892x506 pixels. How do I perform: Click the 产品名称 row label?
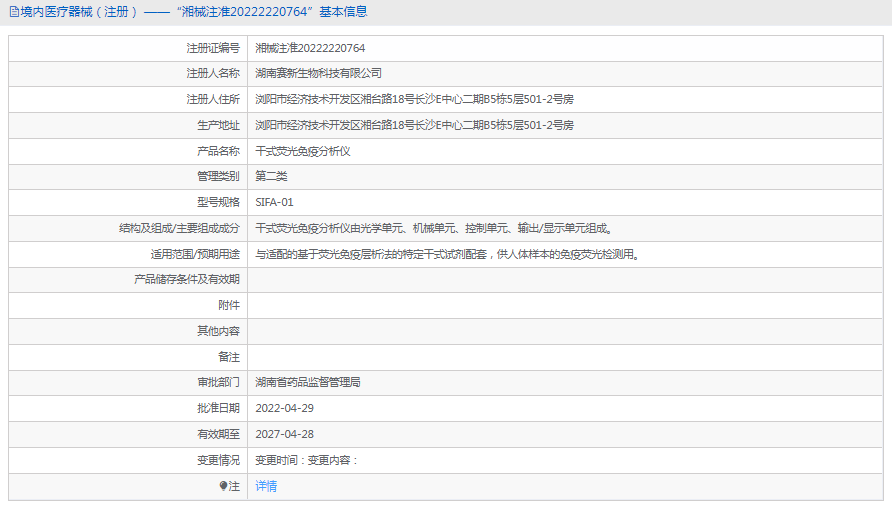point(218,151)
